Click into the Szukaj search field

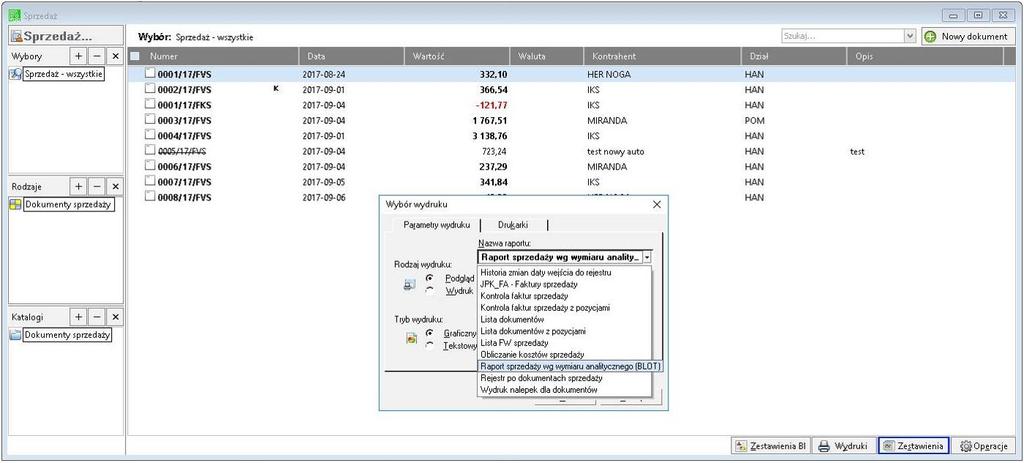pos(843,37)
